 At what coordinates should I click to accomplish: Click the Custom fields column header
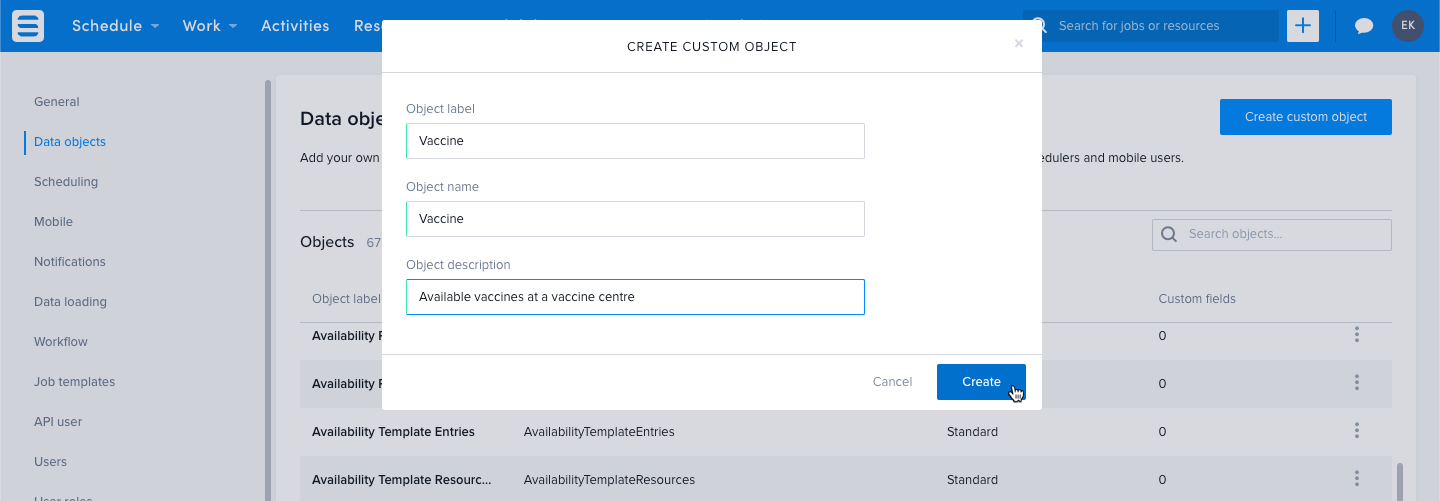click(1197, 299)
